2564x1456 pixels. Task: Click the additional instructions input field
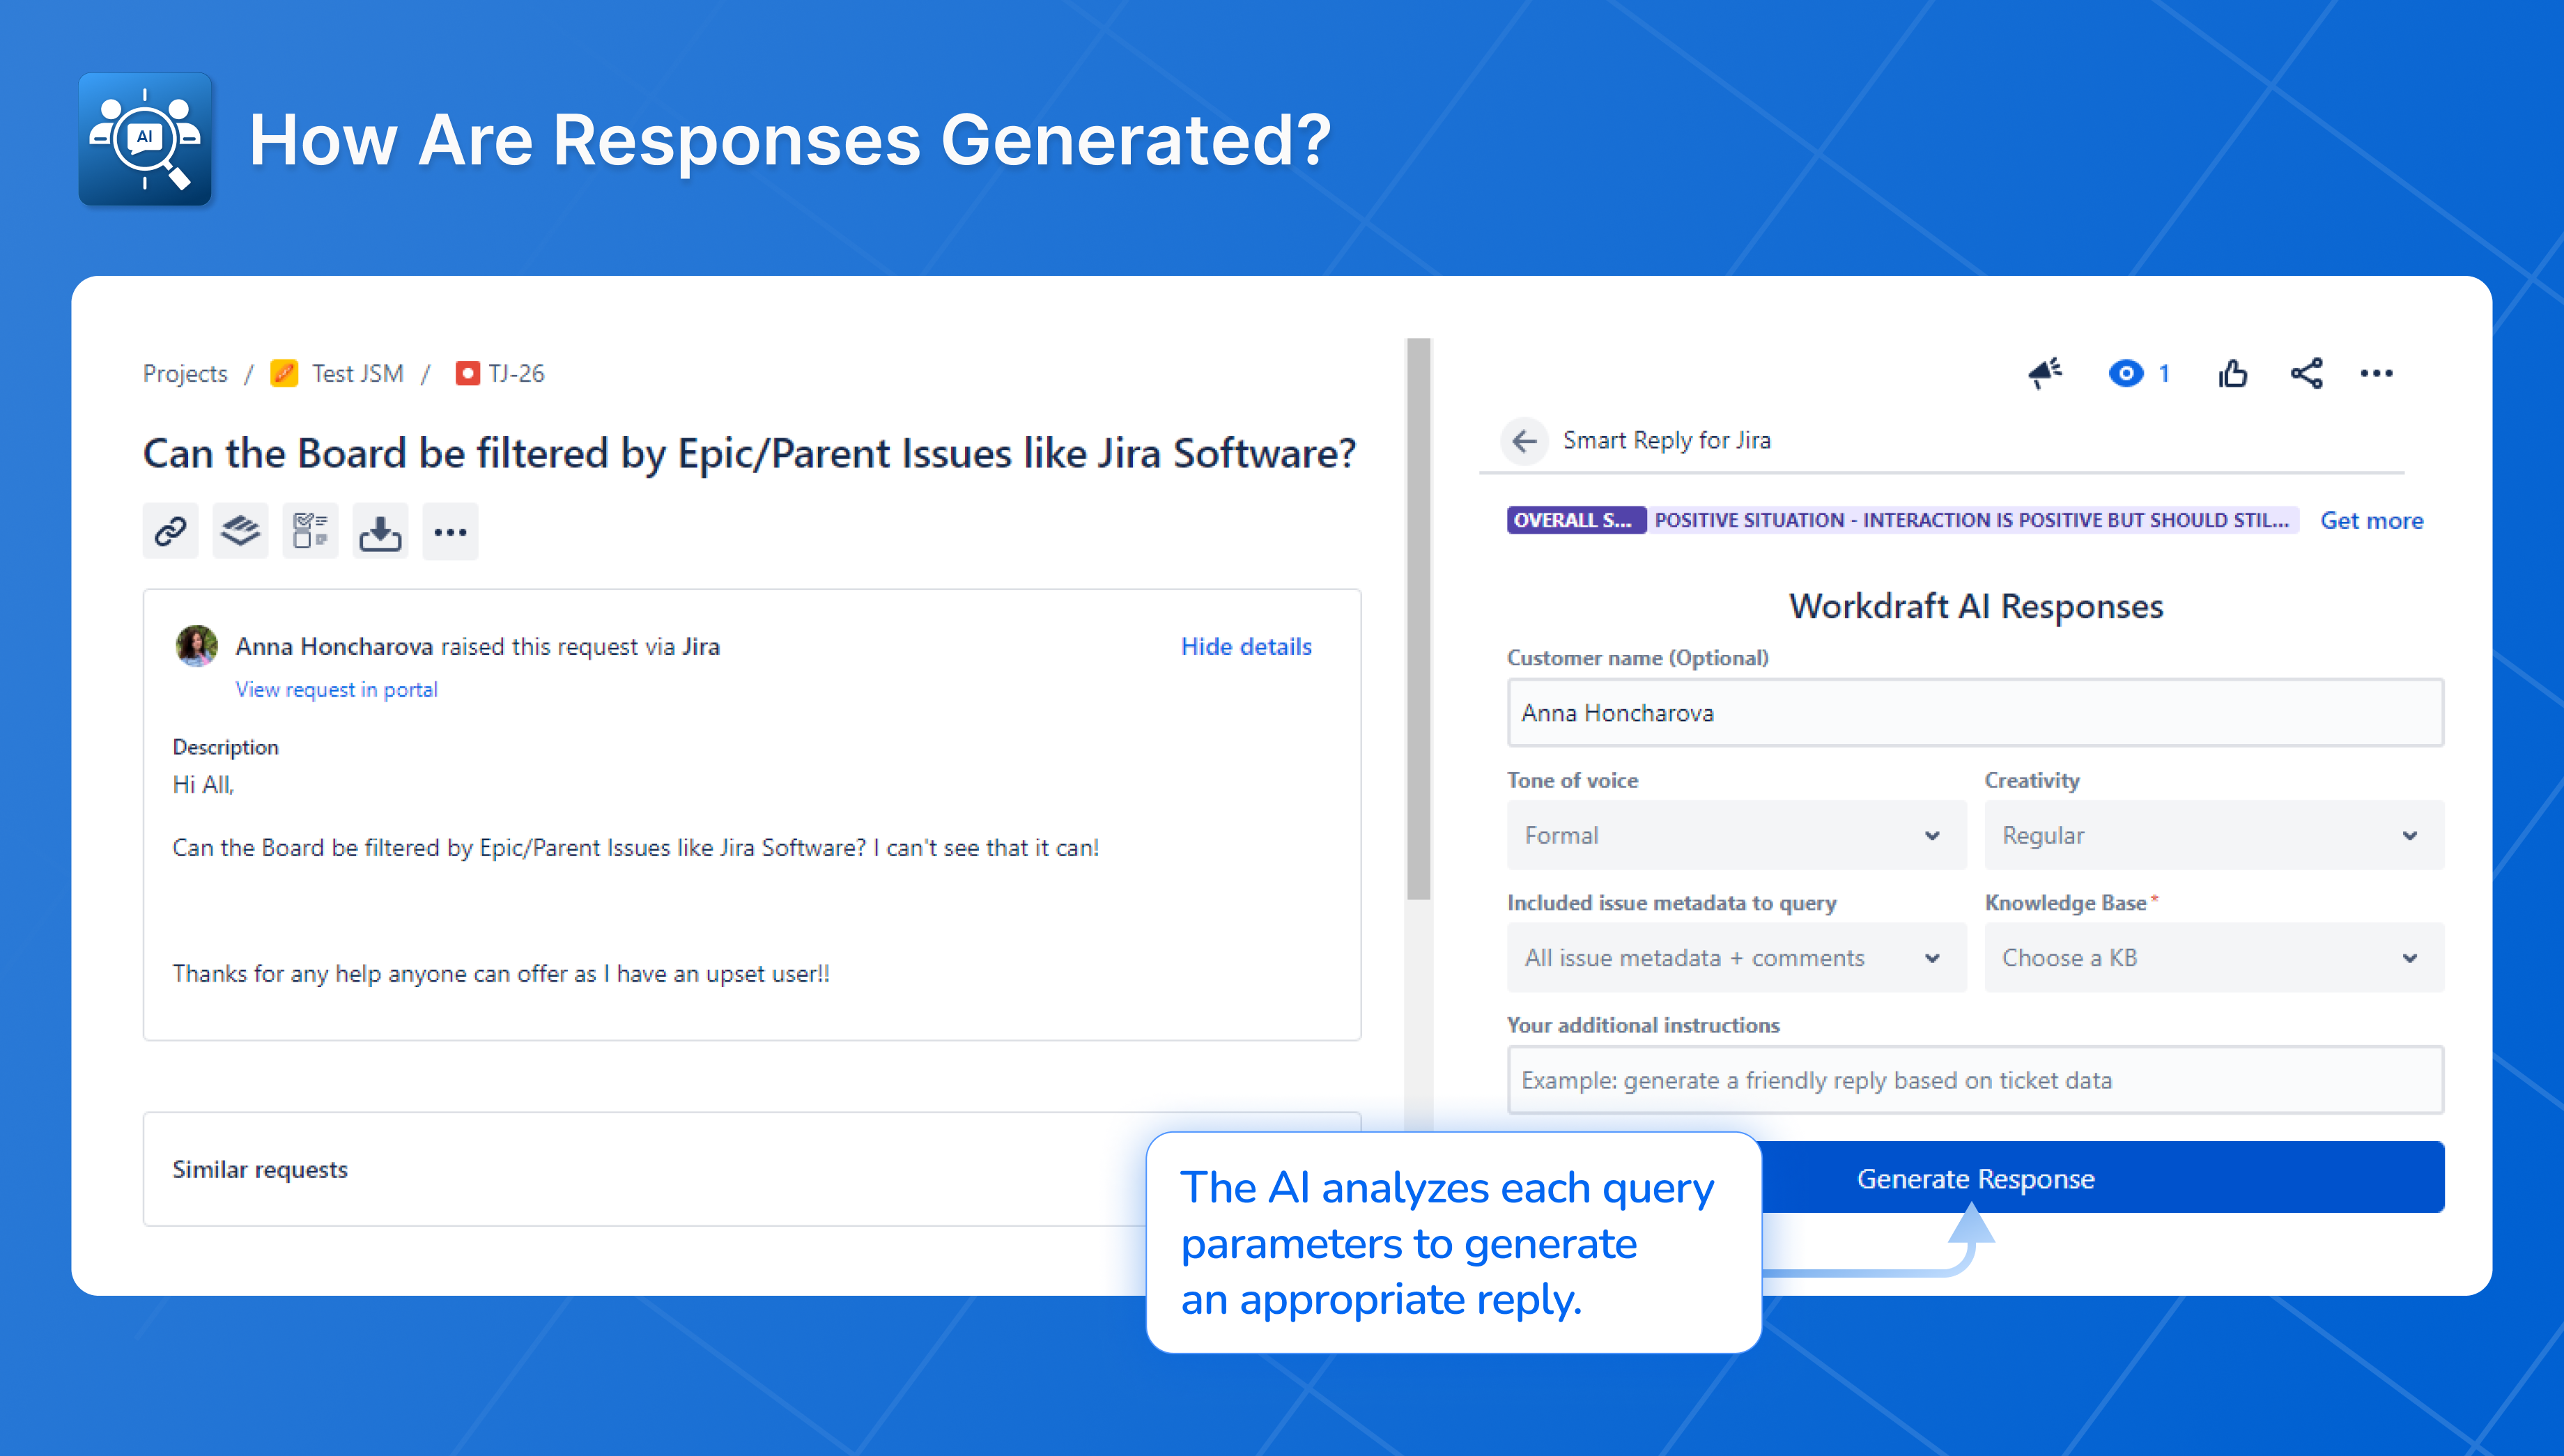[1974, 1080]
